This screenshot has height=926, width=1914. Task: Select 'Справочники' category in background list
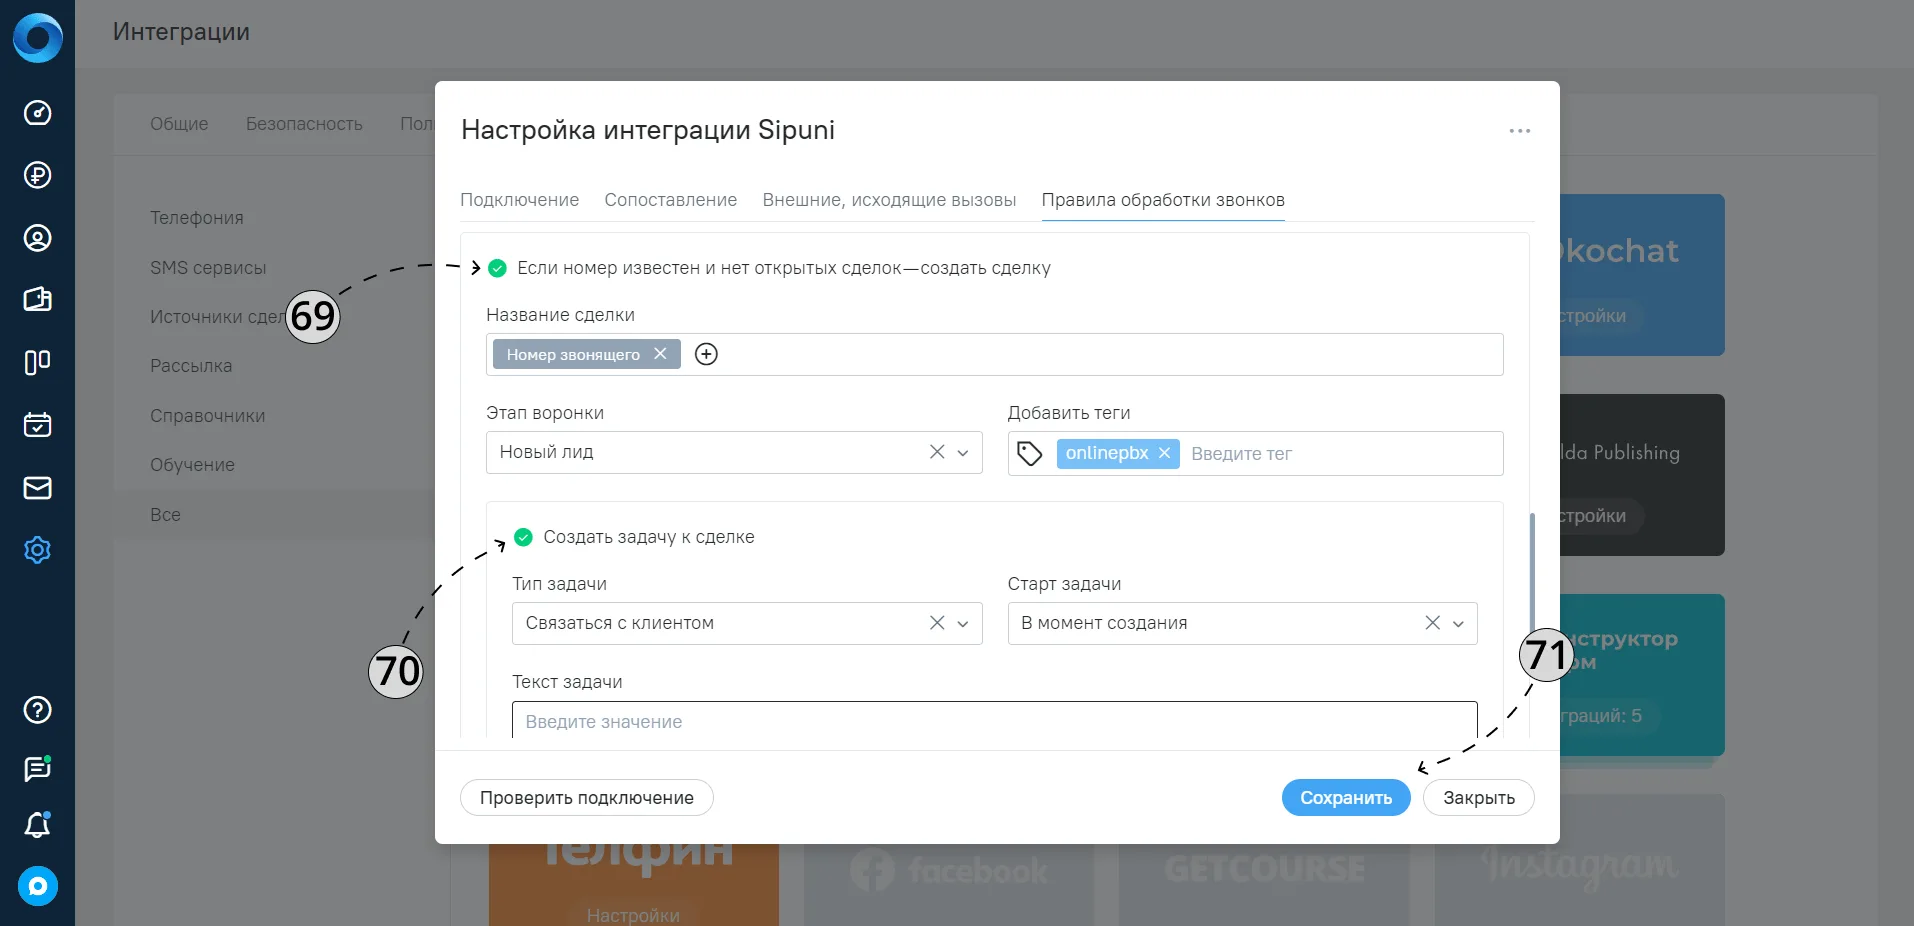[x=208, y=416]
